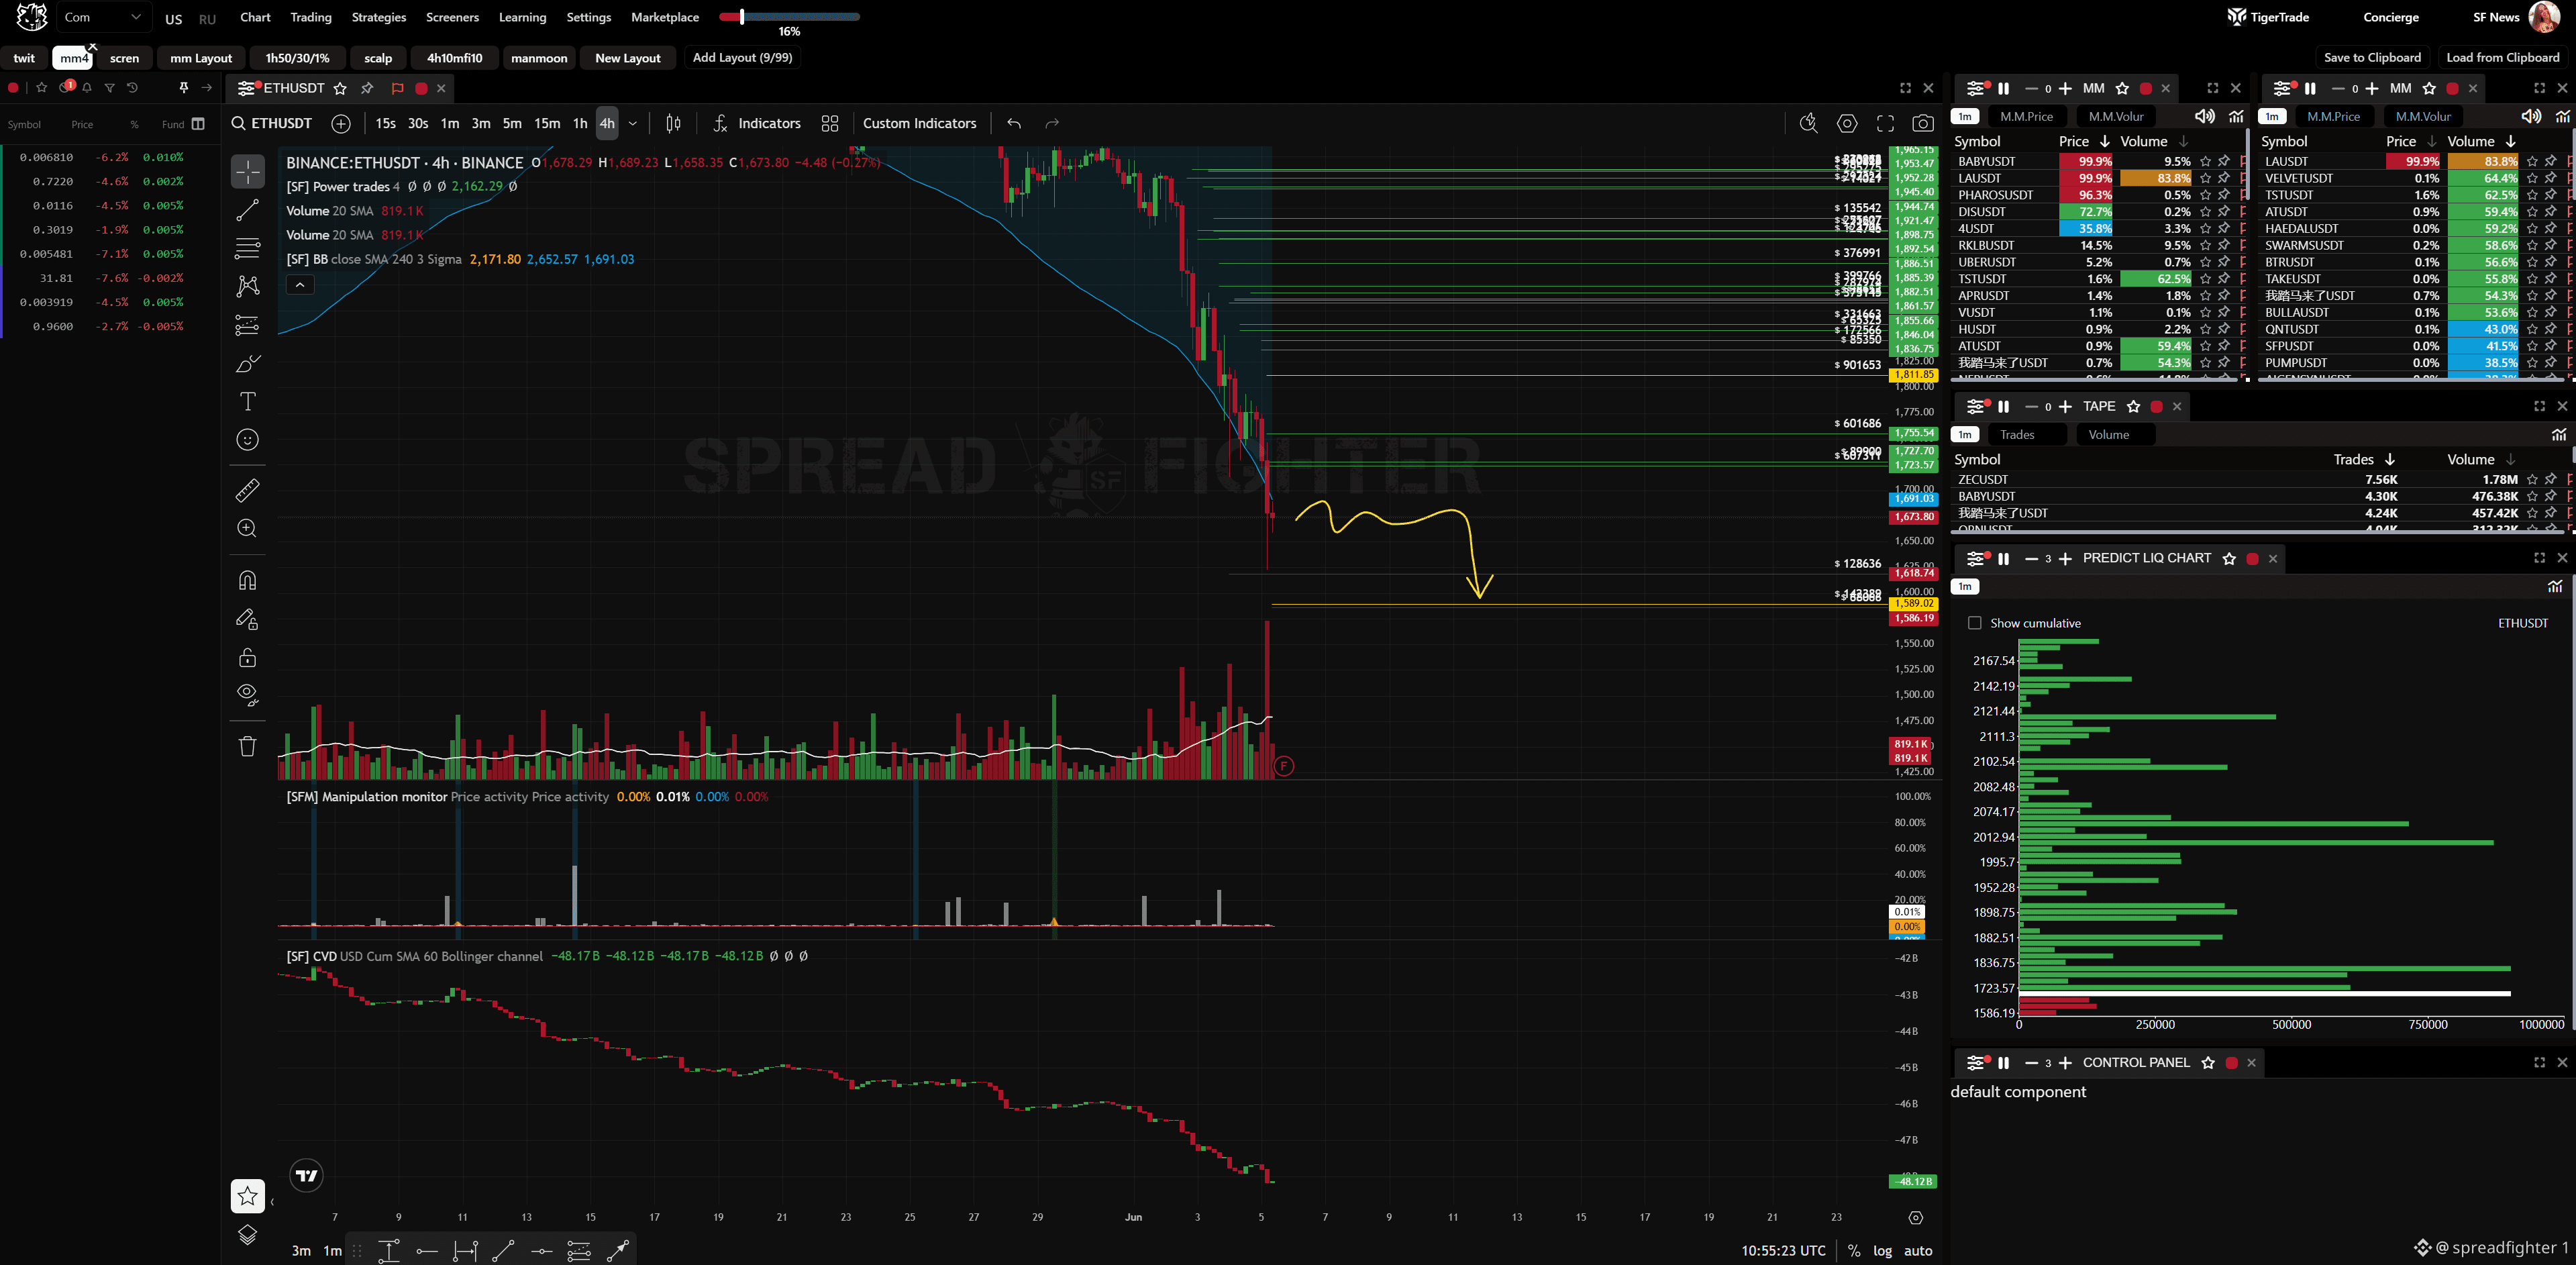This screenshot has width=2576, height=1265.
Task: Select the 15m timeframe button
Action: click(x=547, y=123)
